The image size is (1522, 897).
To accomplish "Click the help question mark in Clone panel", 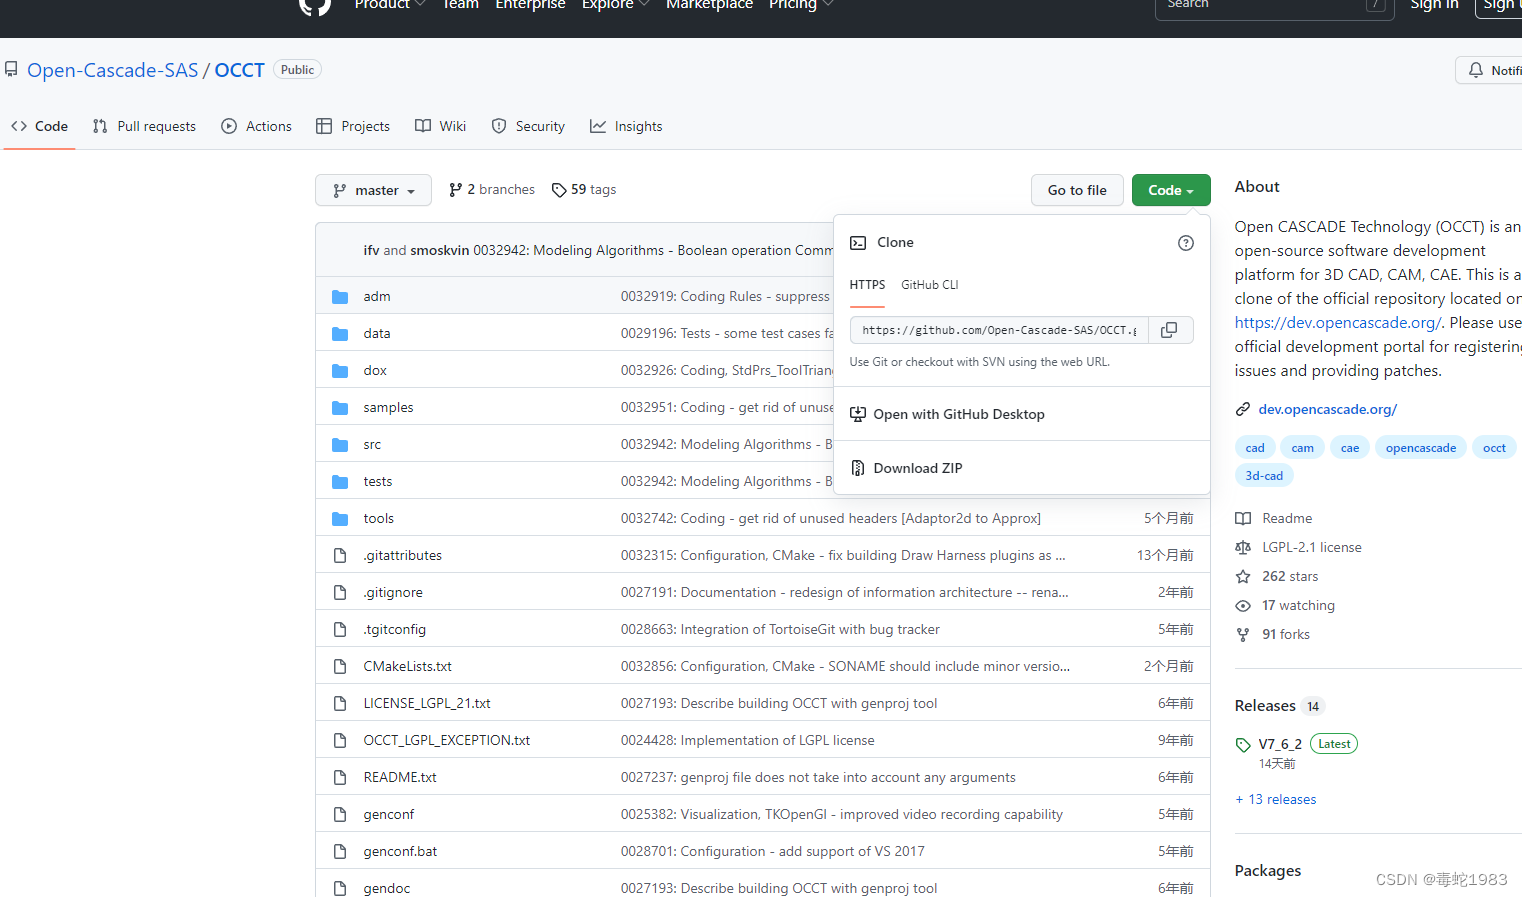I will click(1186, 243).
